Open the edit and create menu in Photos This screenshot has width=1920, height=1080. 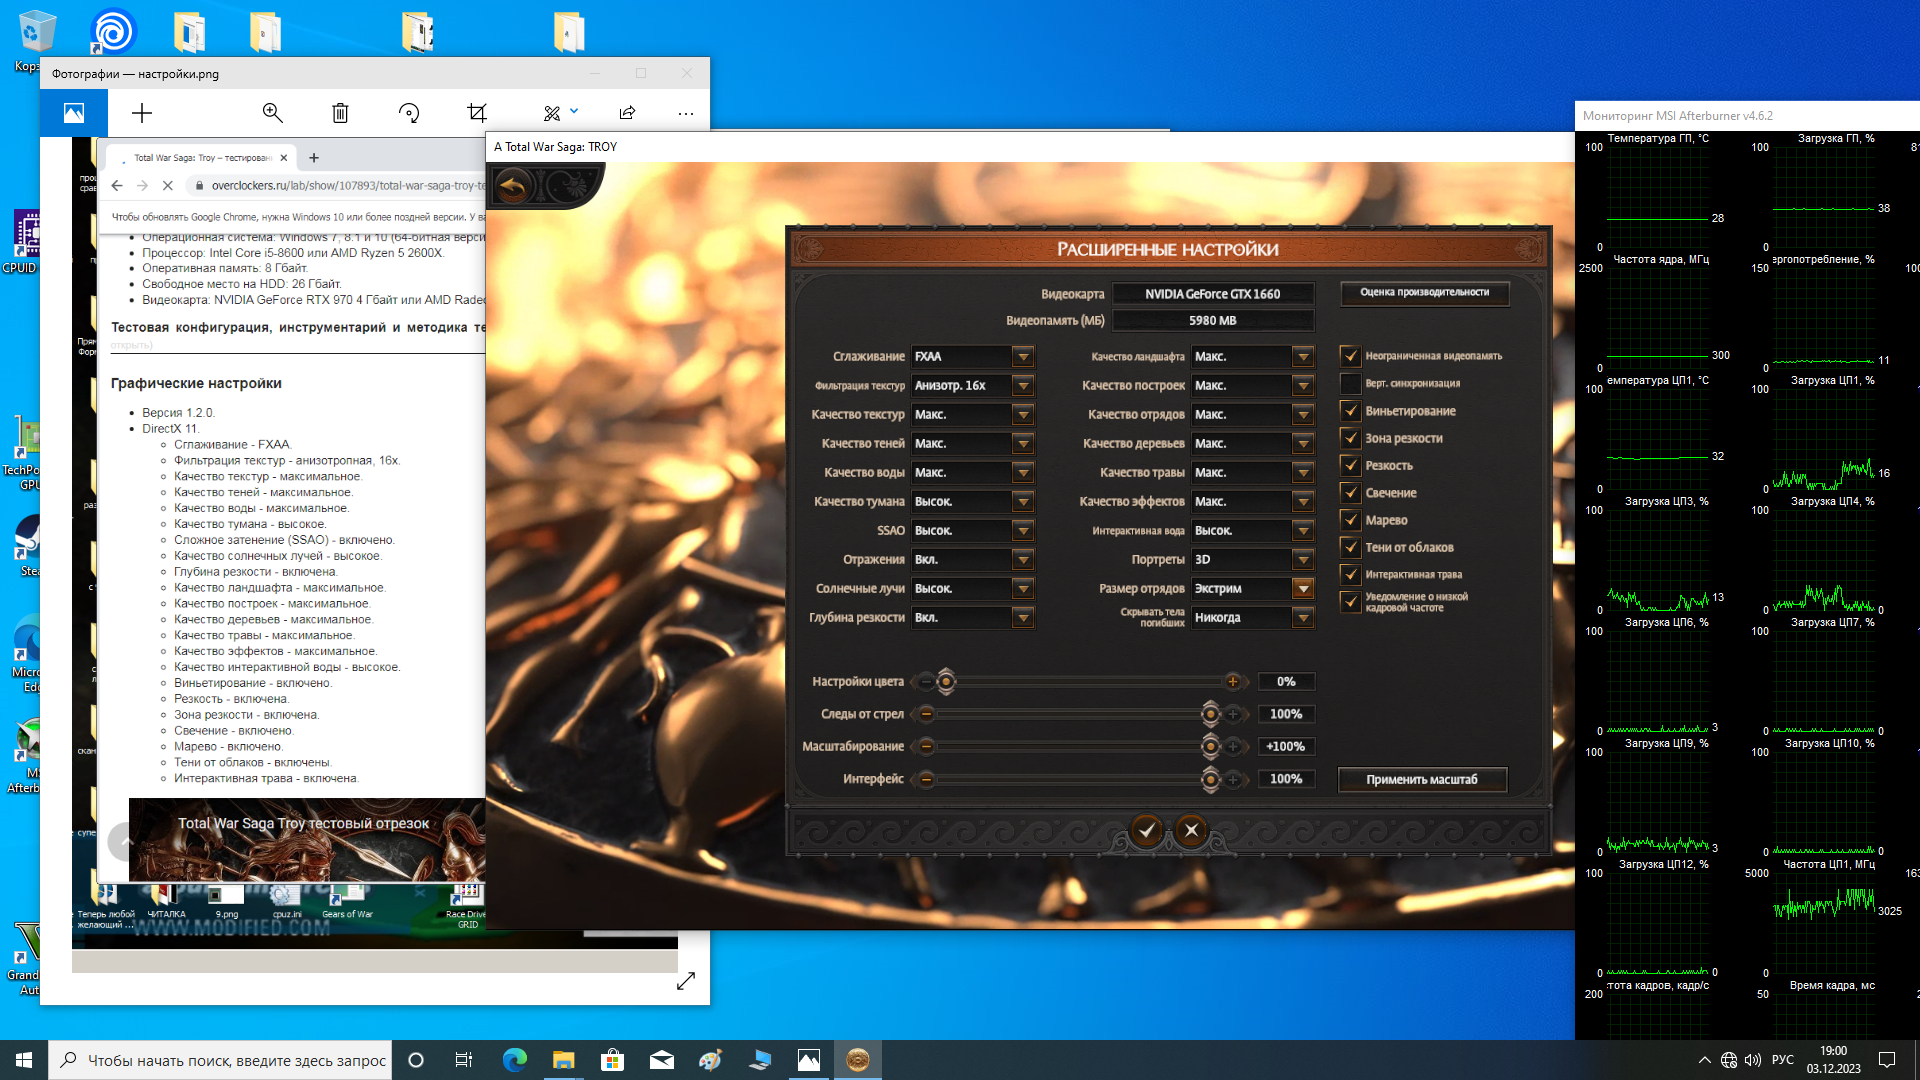click(x=560, y=113)
